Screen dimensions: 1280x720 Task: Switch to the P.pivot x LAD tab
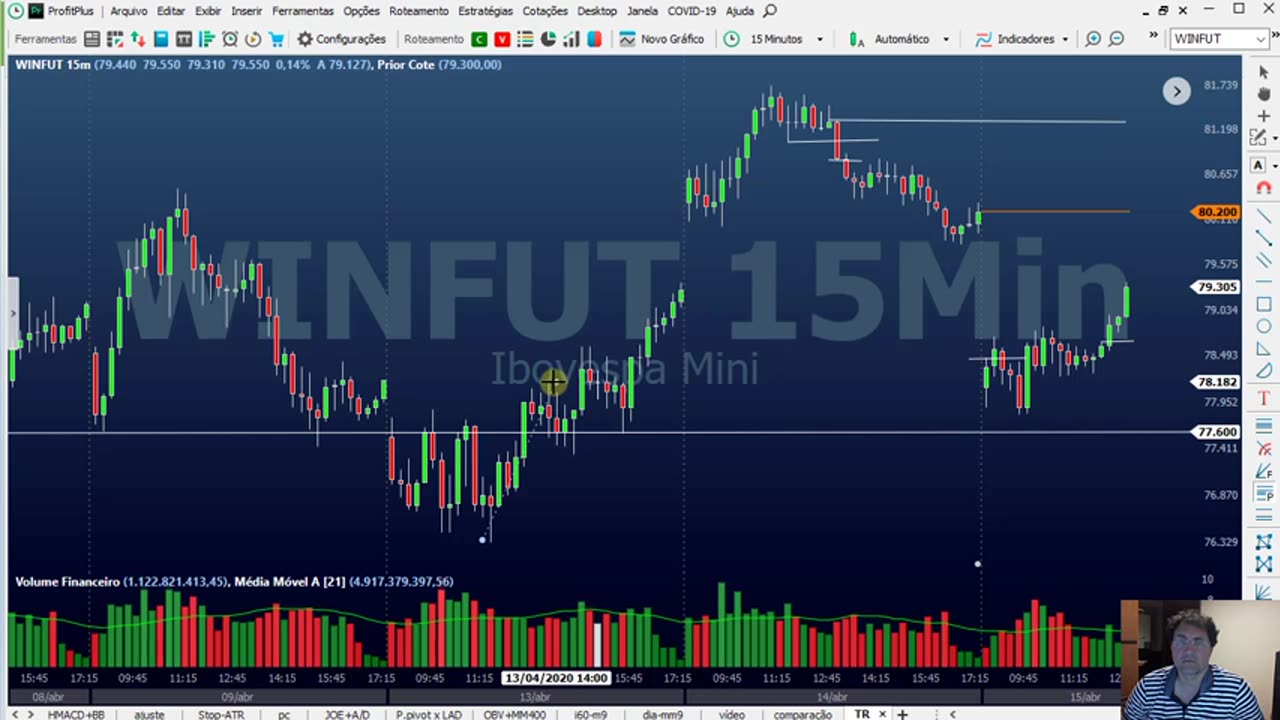click(429, 714)
